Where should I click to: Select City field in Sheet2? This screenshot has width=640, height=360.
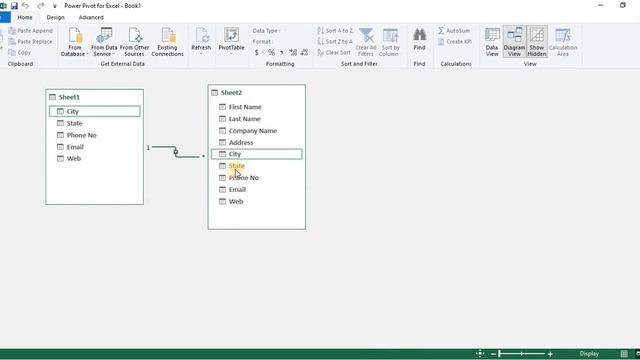coord(256,154)
